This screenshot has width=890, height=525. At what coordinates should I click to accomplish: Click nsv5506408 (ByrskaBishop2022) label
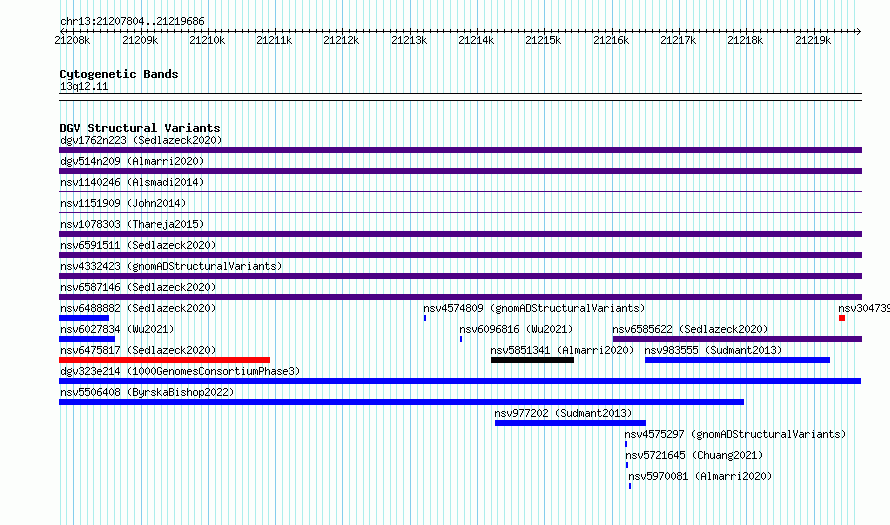(x=147, y=392)
